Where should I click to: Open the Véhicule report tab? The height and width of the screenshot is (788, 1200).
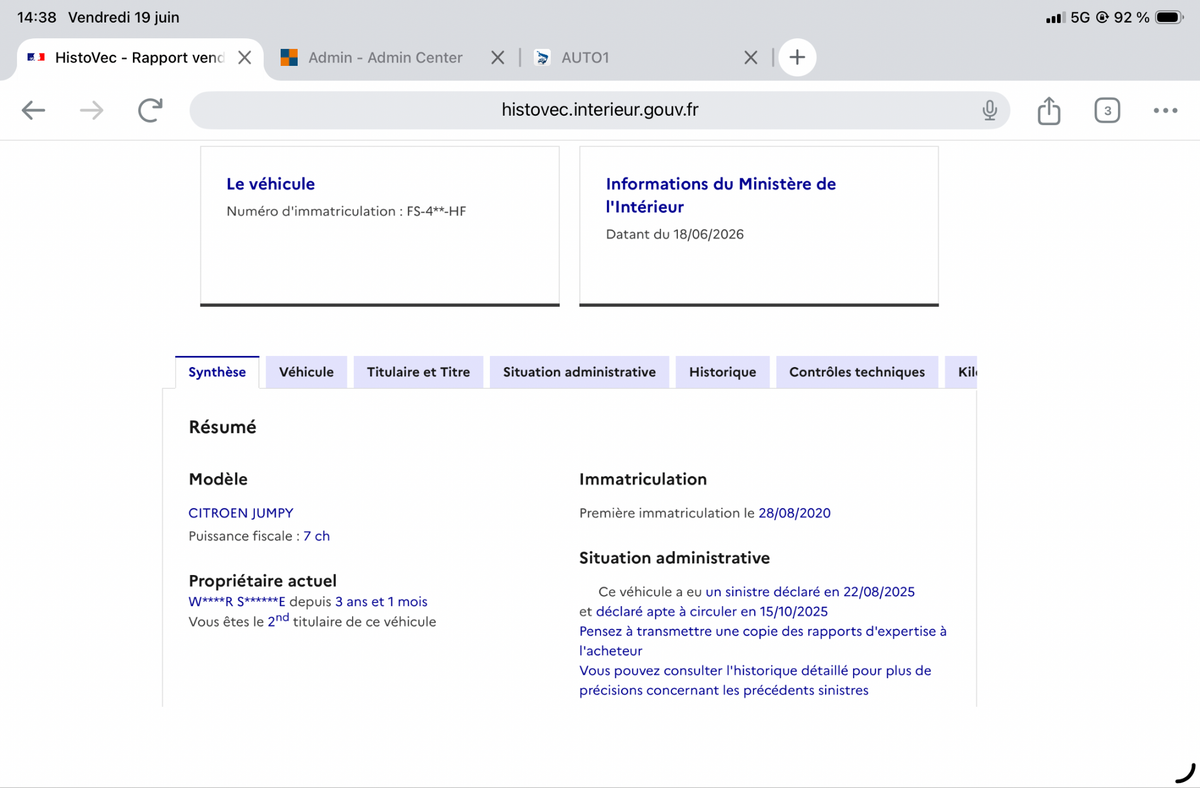[306, 372]
